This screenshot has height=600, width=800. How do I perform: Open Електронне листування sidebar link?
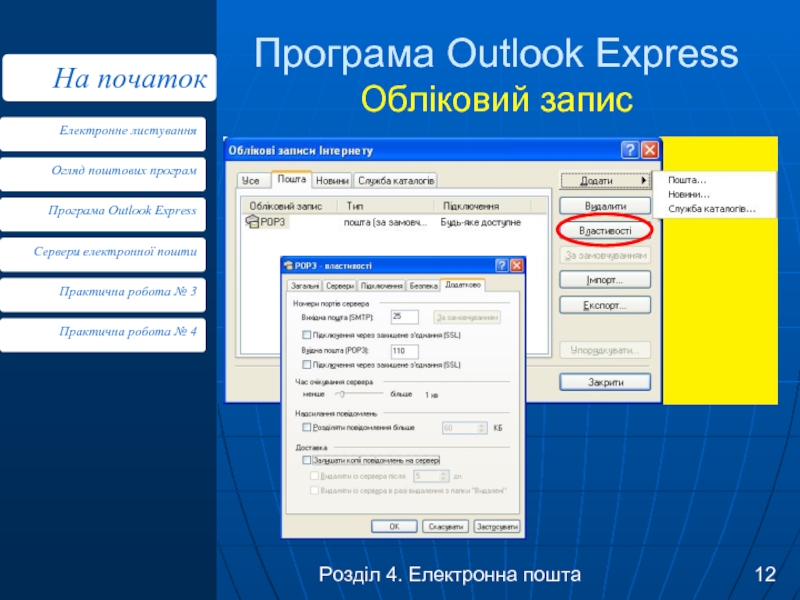[103, 132]
